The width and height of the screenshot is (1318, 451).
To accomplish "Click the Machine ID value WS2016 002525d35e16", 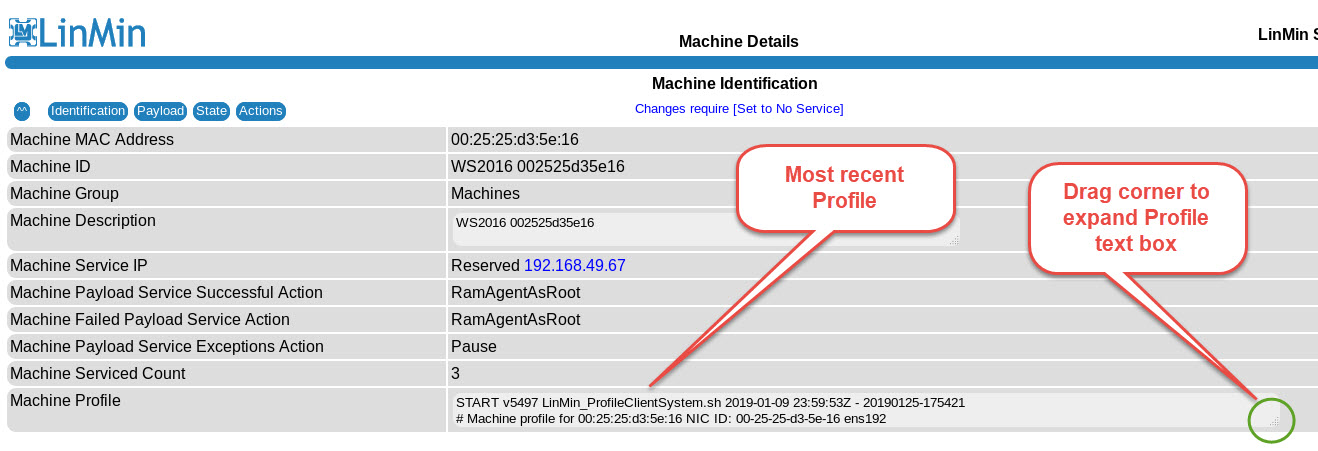I will pyautogui.click(x=538, y=167).
